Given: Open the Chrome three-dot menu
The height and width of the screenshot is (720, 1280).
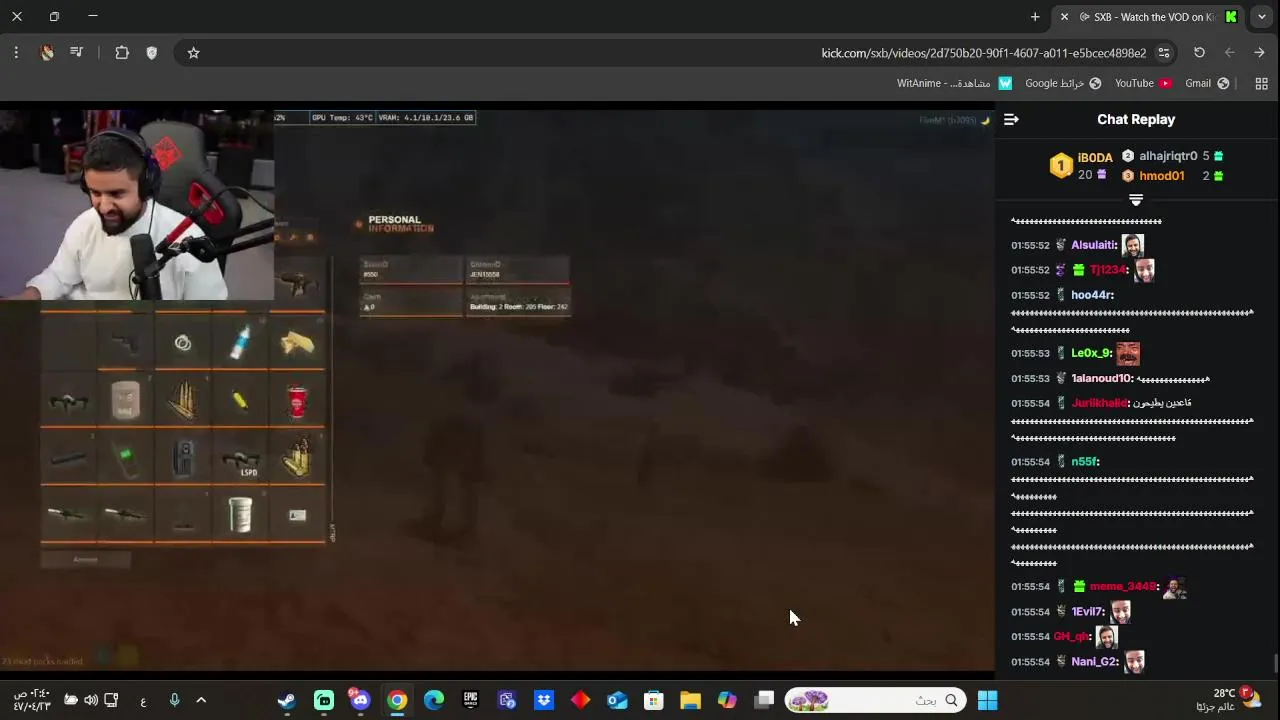Looking at the screenshot, I should 16,53.
